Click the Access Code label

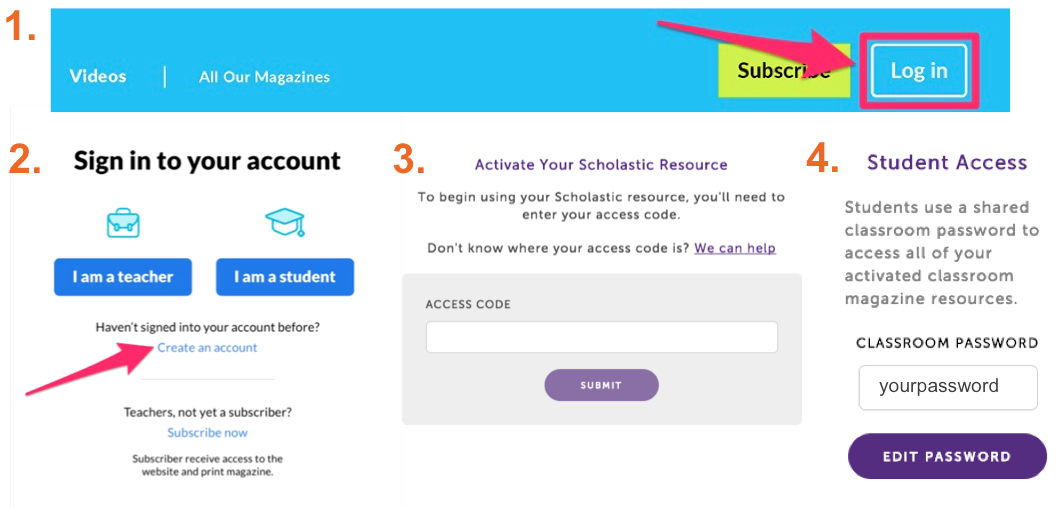click(468, 304)
